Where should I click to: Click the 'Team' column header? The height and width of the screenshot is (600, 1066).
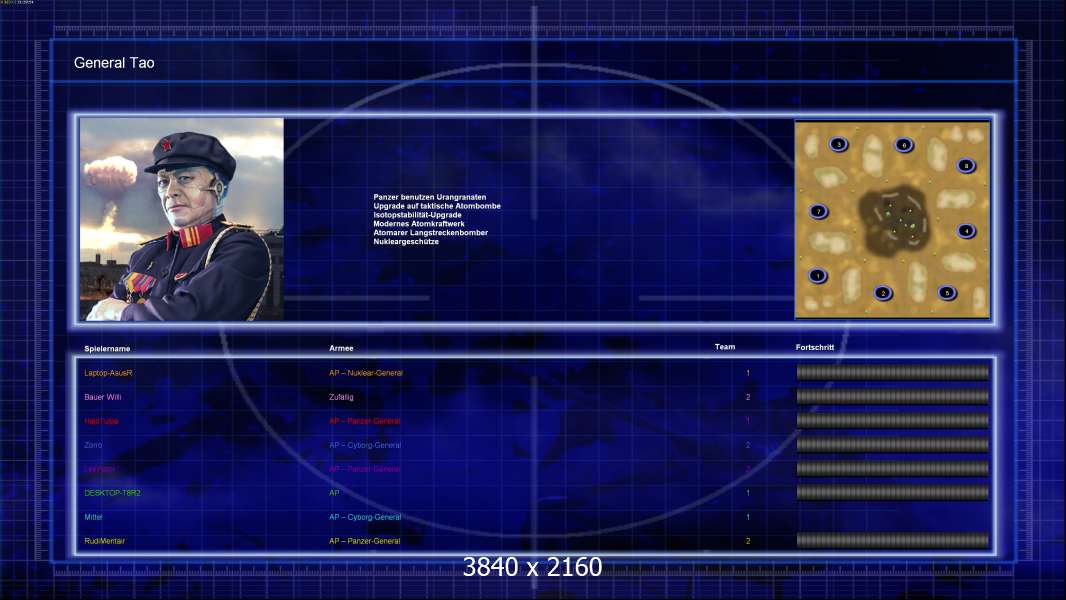(x=725, y=347)
